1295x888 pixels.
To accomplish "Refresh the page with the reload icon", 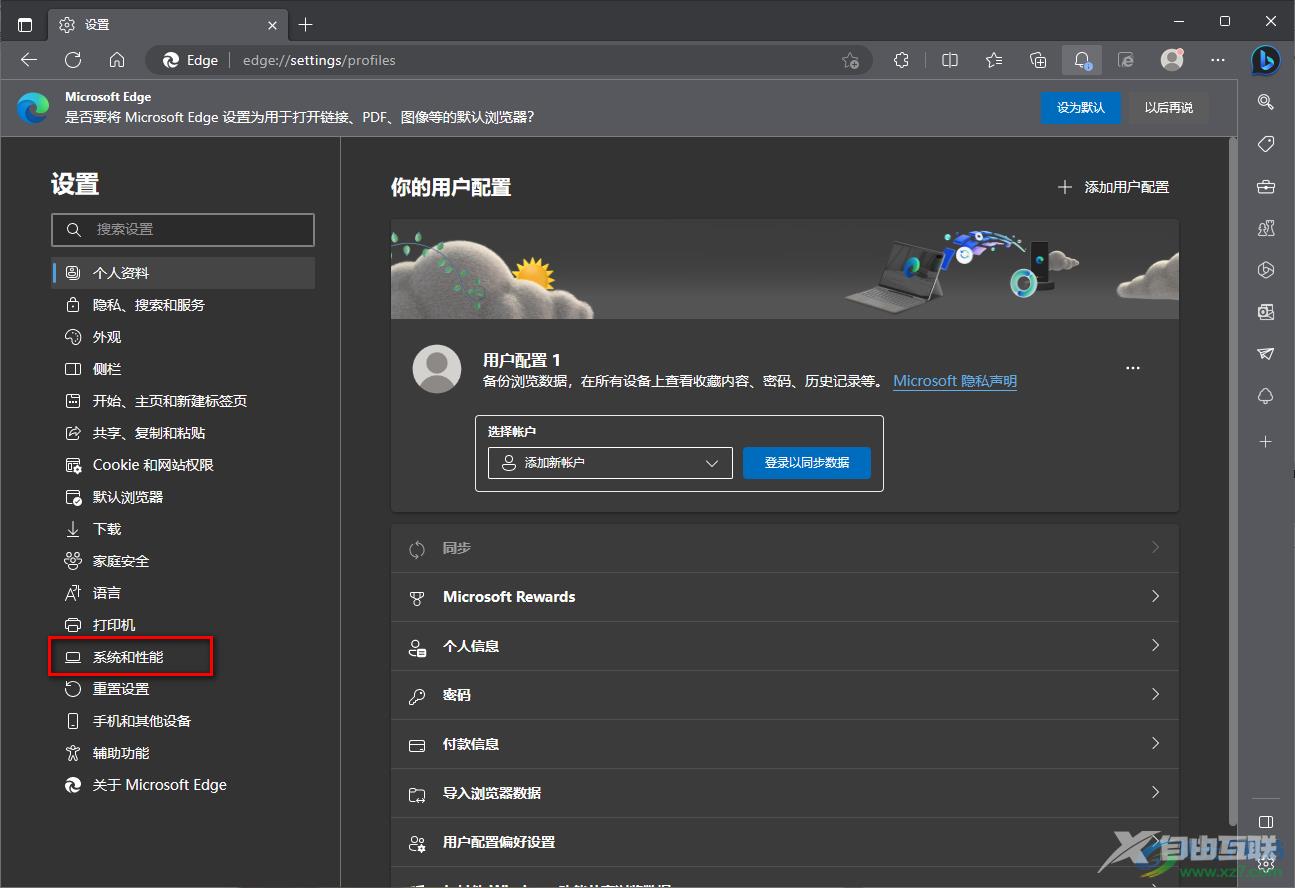I will click(x=73, y=60).
